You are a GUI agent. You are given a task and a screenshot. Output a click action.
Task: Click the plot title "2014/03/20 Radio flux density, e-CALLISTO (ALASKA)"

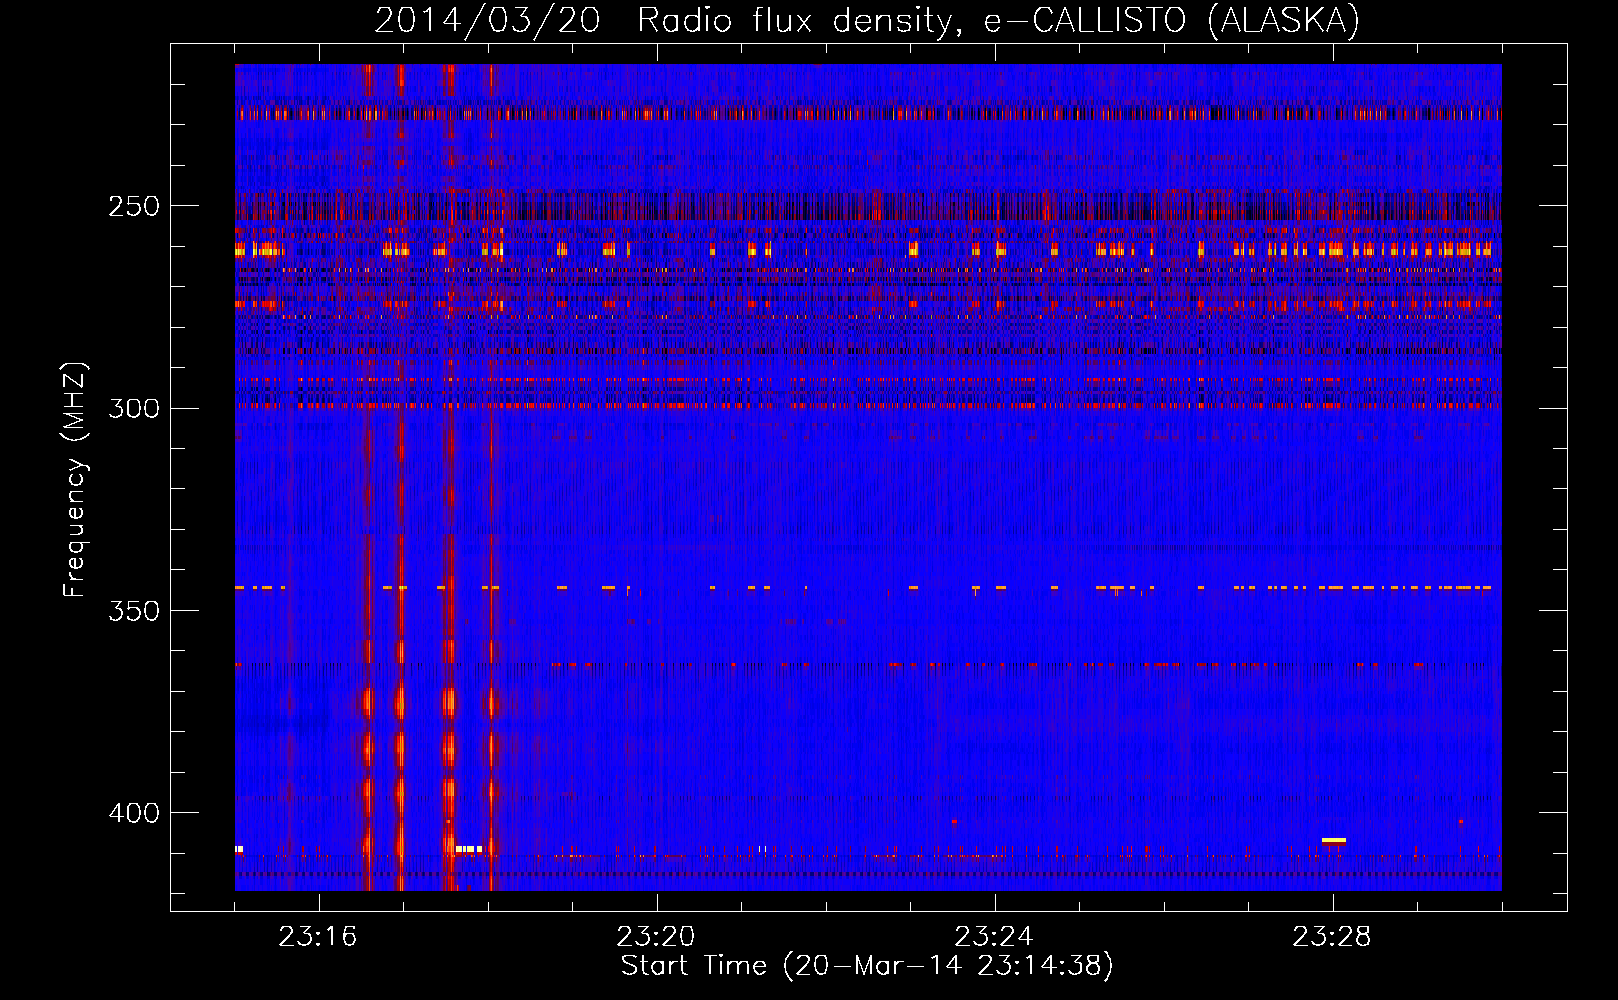coord(866,21)
